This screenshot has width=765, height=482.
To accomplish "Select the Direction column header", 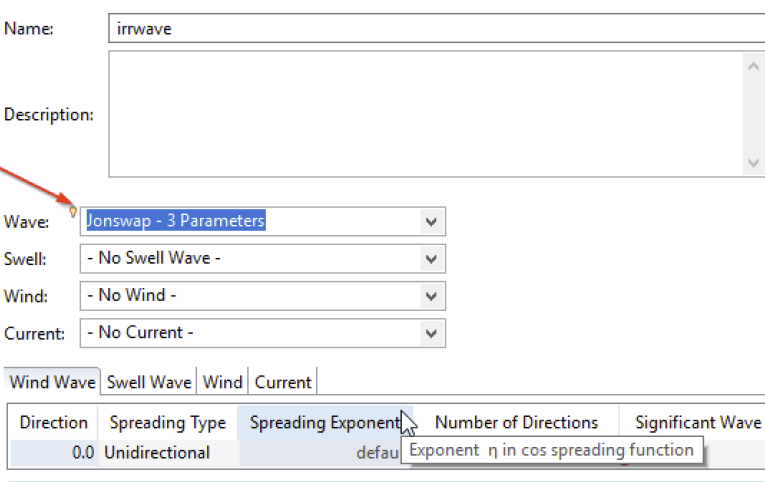I will click(53, 422).
